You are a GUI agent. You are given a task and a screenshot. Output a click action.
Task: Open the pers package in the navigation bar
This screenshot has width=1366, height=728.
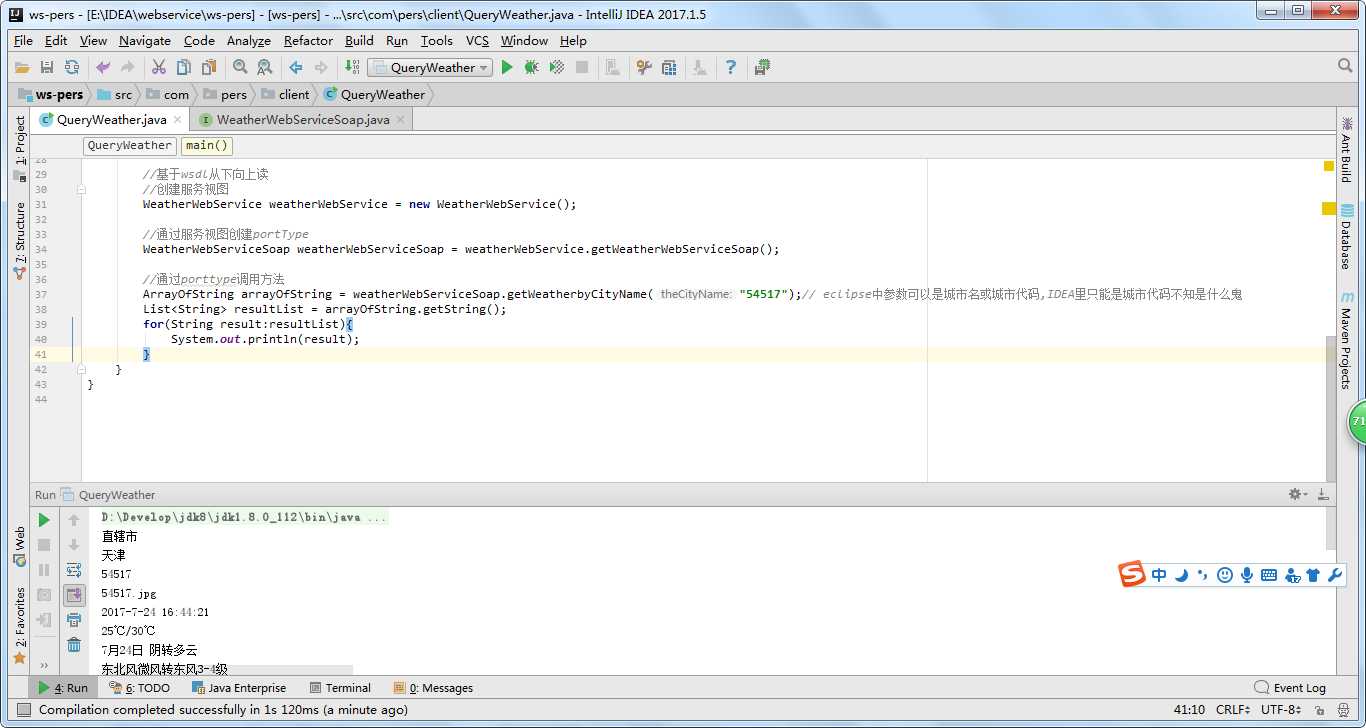(225, 95)
